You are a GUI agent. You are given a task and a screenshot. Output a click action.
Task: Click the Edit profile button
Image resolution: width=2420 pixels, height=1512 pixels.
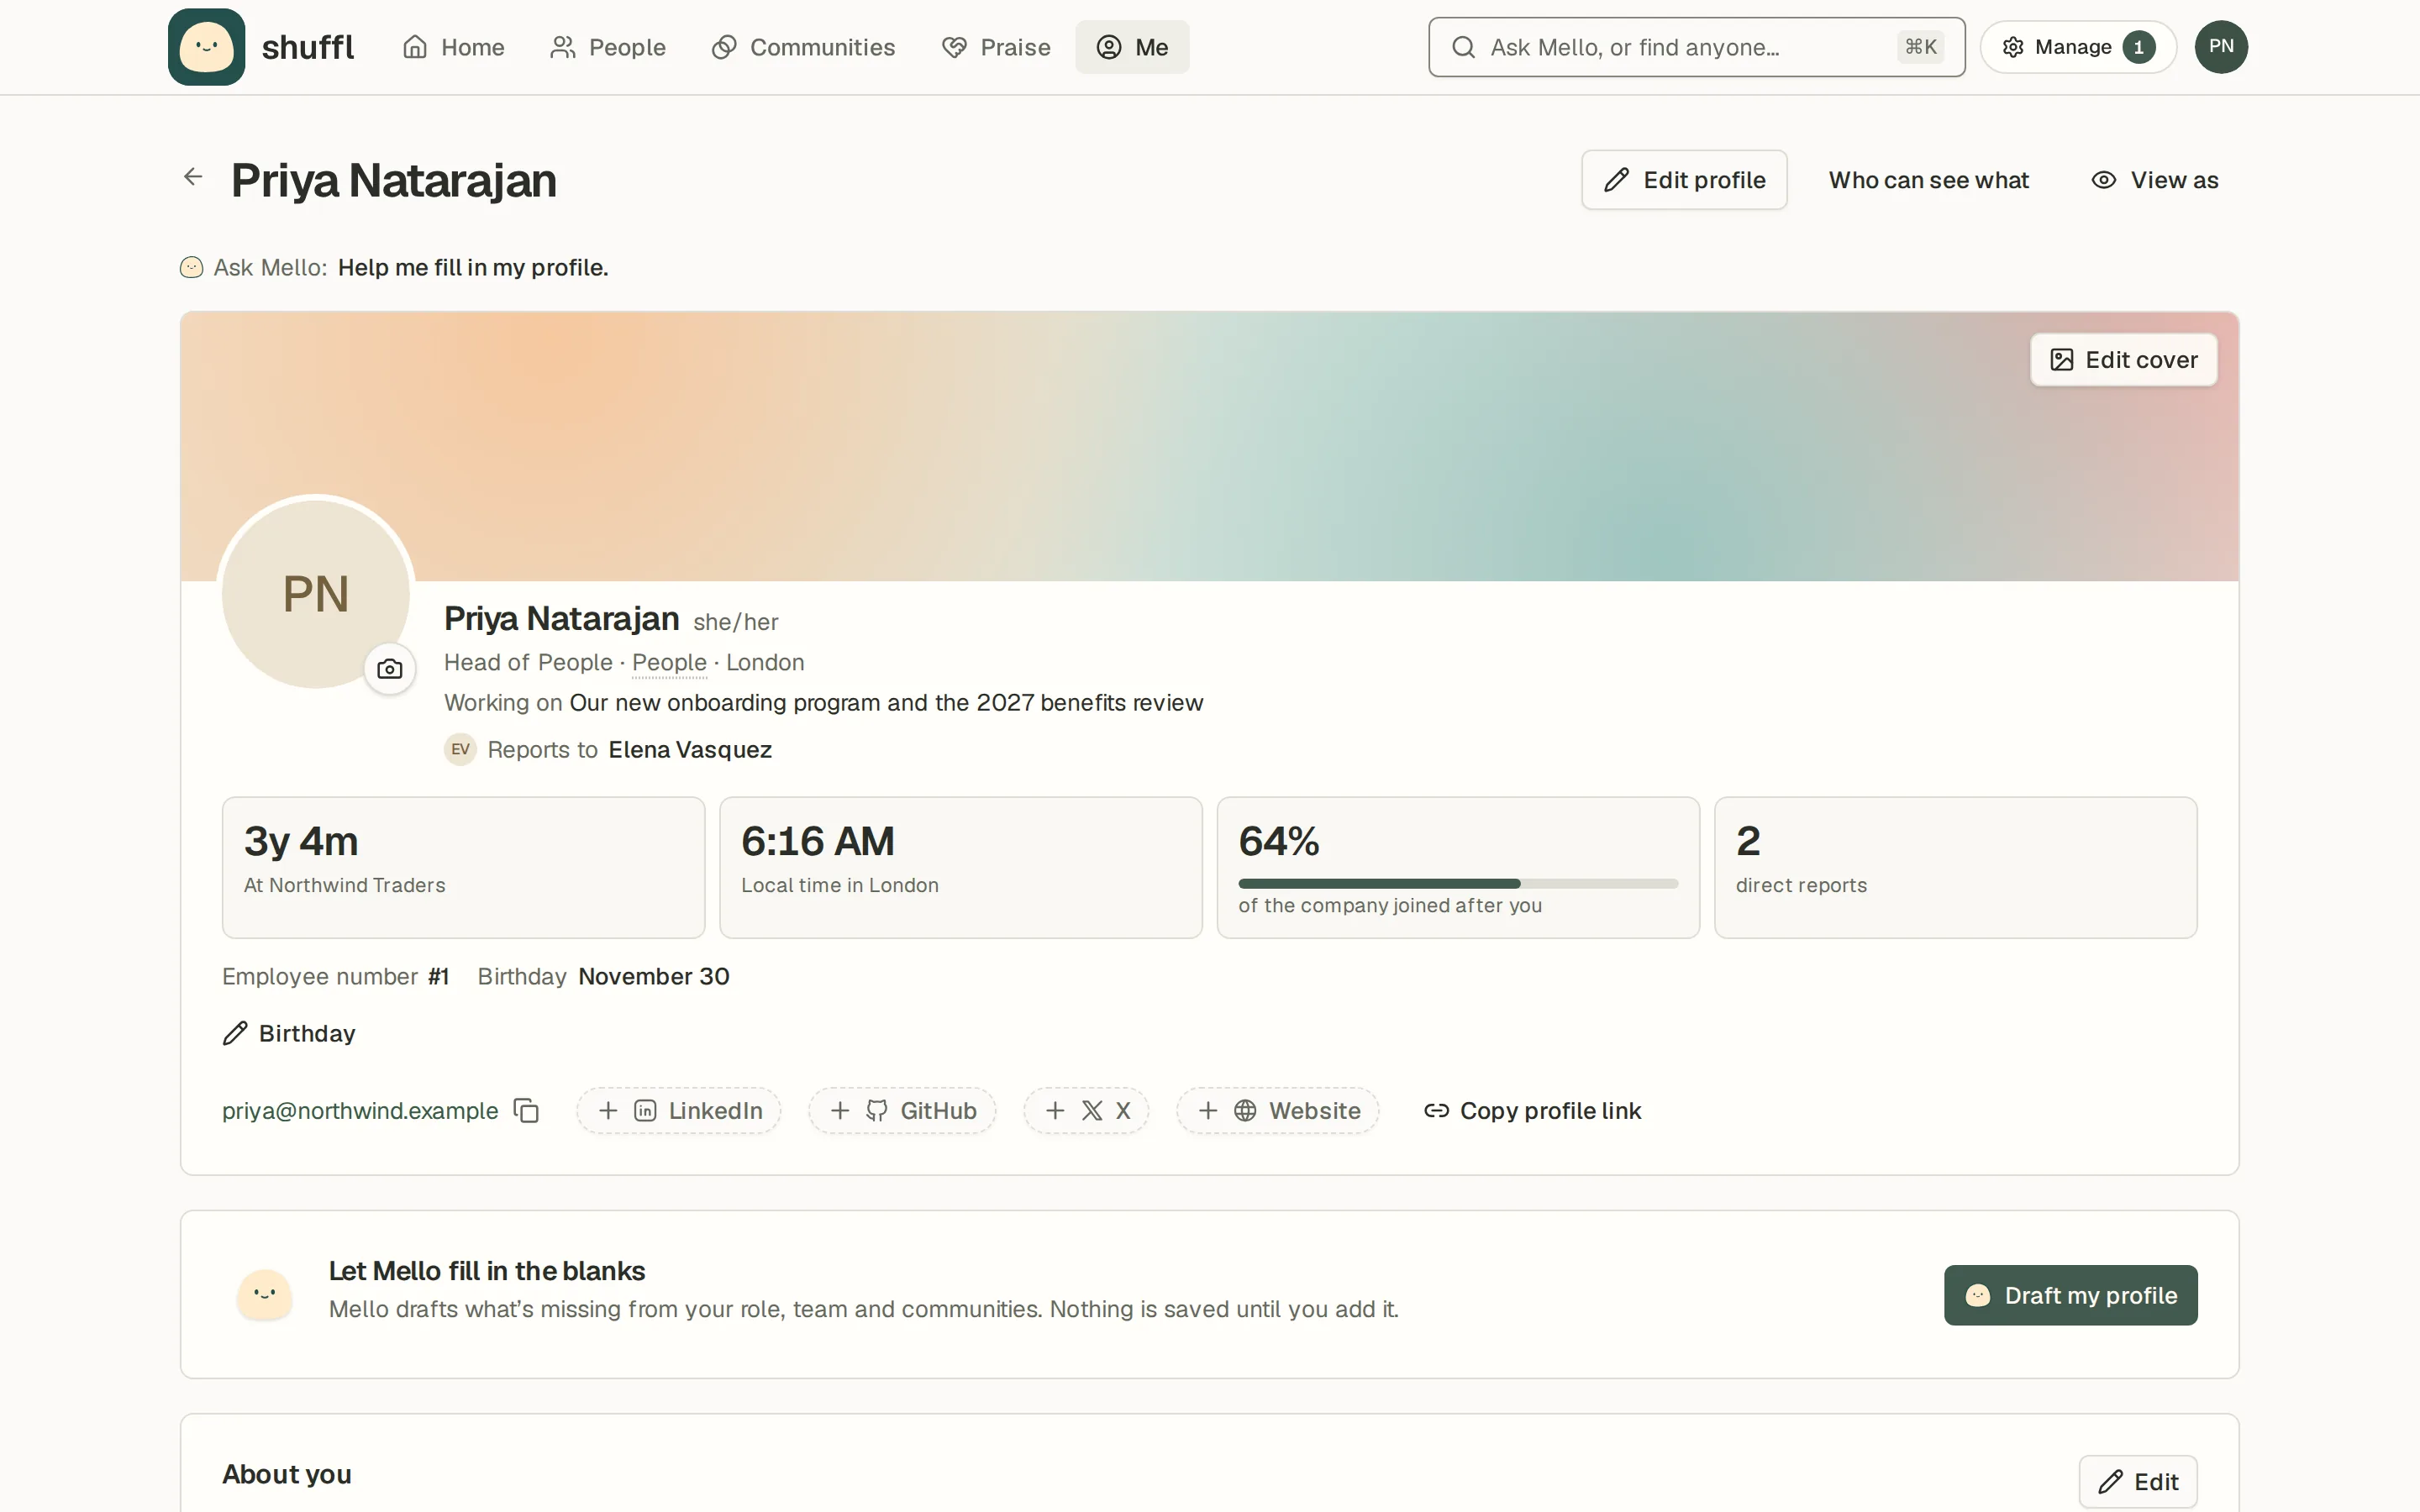1684,180
